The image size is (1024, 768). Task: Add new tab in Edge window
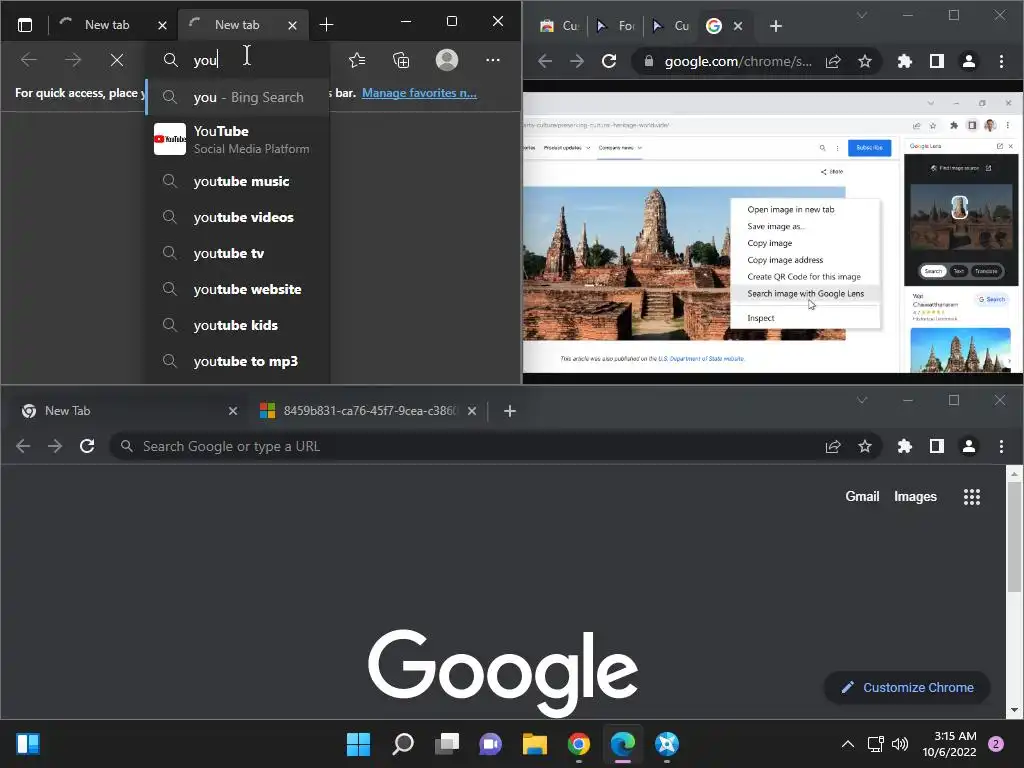click(326, 25)
